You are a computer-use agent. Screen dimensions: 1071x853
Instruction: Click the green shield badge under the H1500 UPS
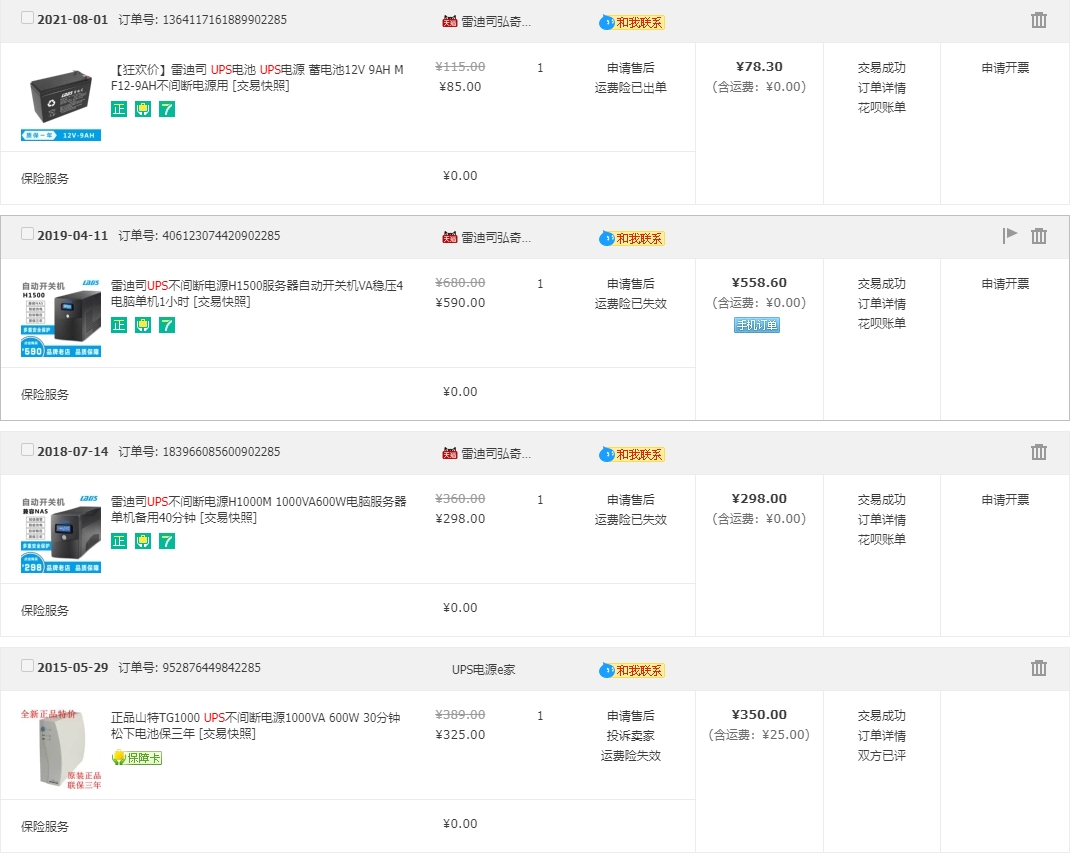[x=143, y=325]
